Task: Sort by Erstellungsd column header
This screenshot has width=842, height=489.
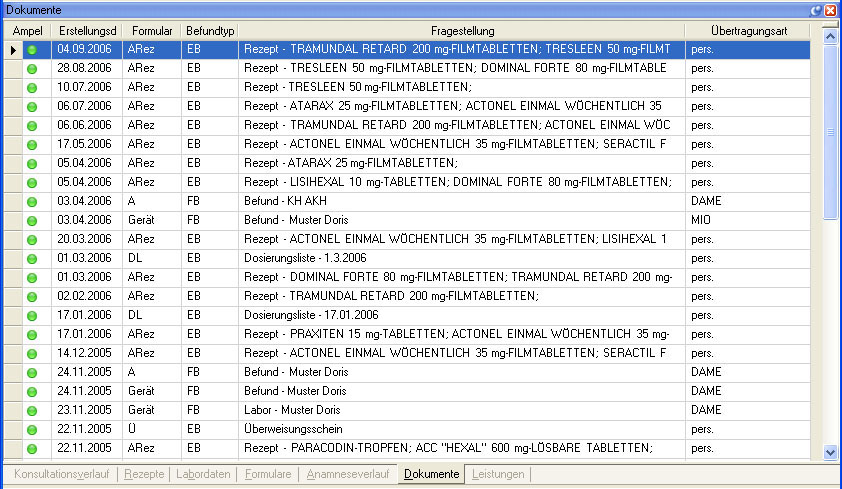Action: click(87, 31)
